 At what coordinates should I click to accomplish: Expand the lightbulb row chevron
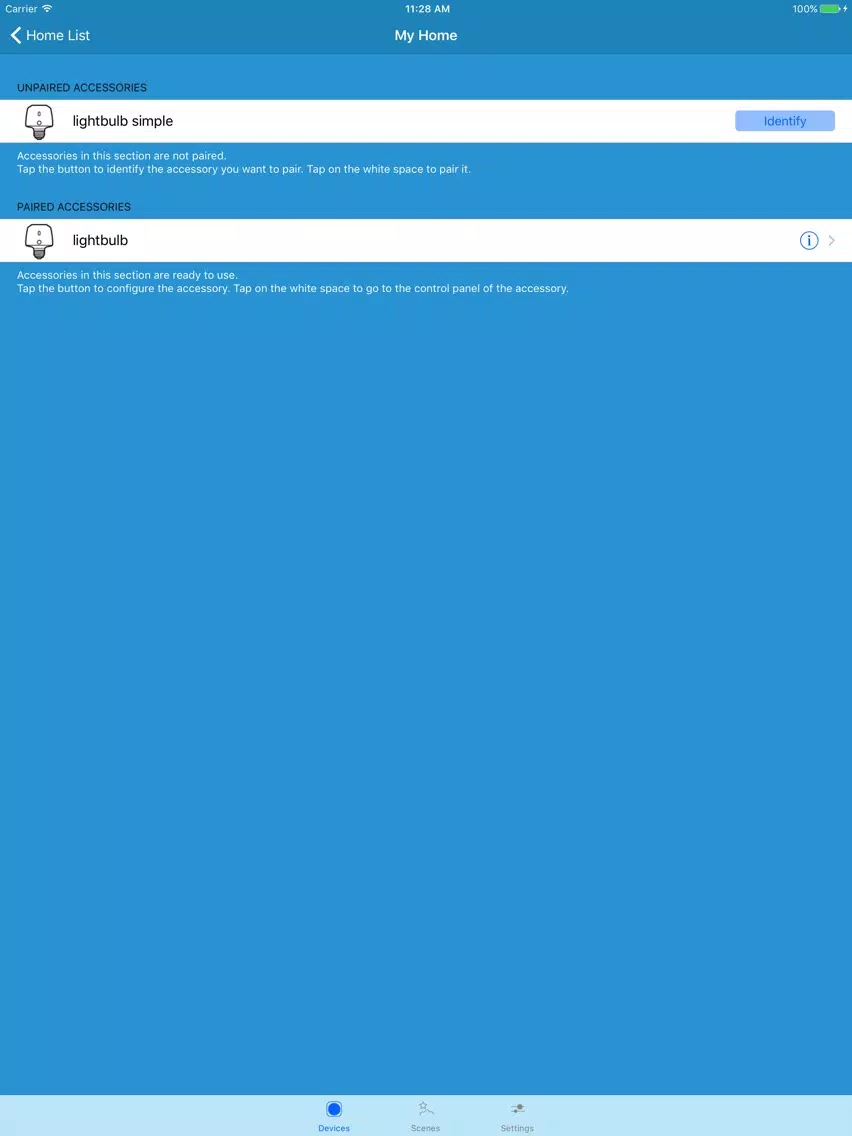832,241
